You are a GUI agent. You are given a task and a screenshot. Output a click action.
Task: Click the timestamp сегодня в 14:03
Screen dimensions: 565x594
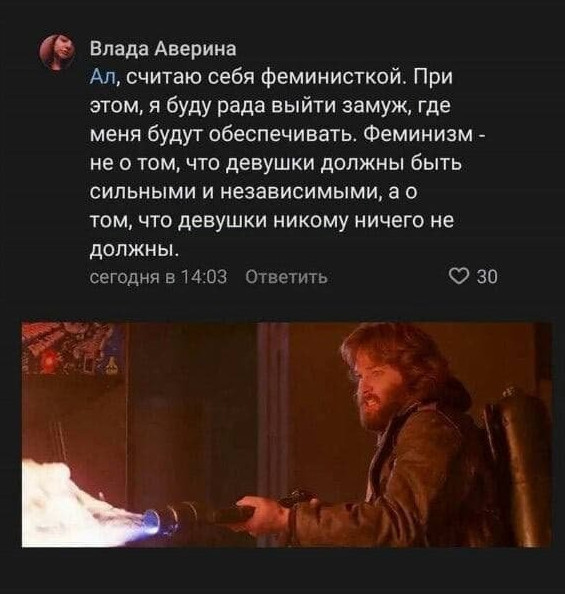[158, 277]
